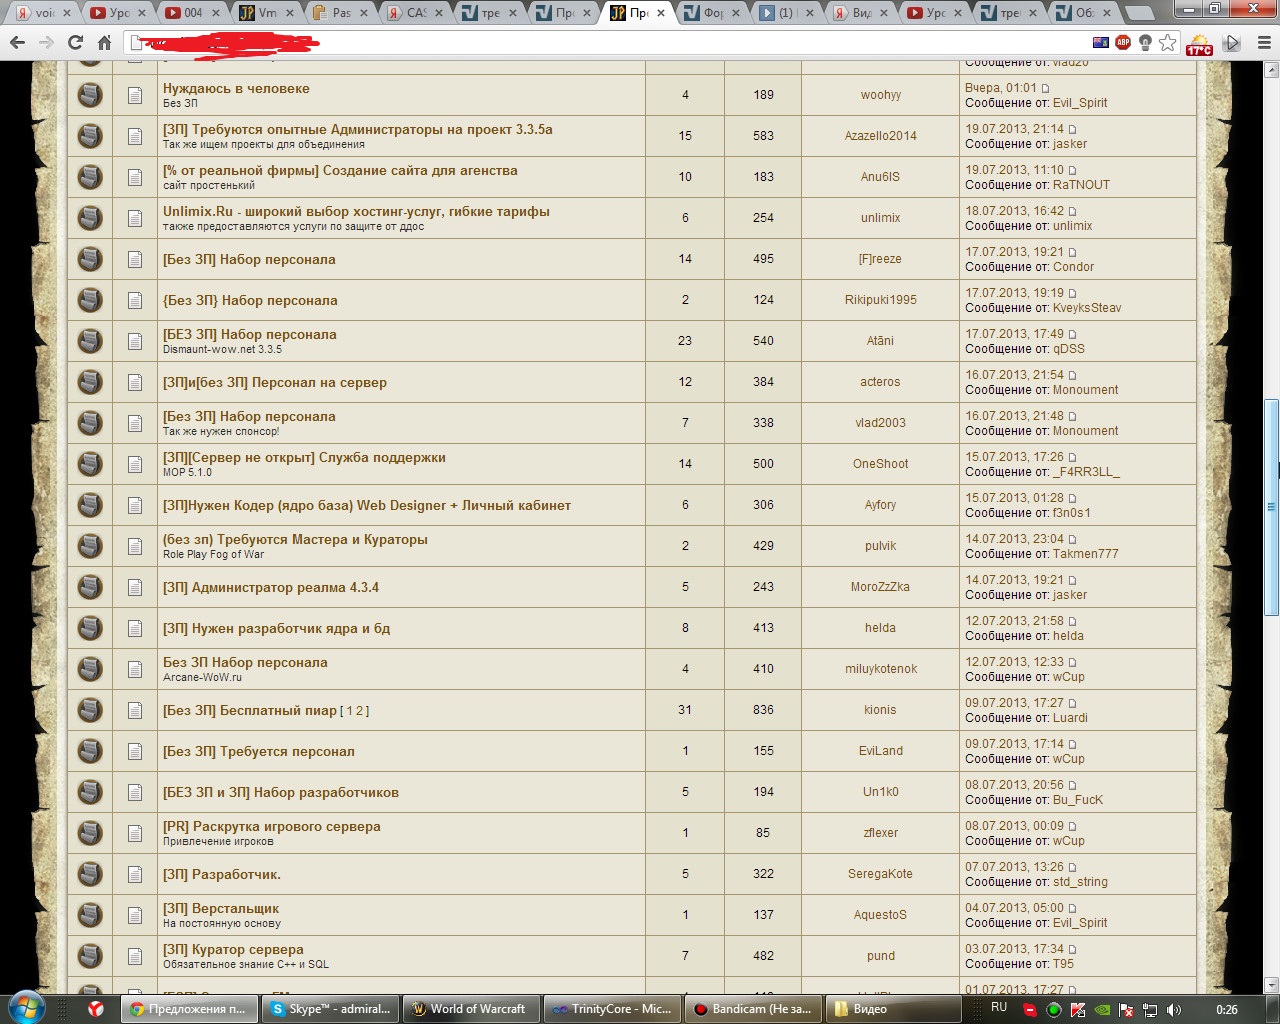Open '[ЗП]Нужен Кодер (ядро база) Web Designer' thread

pos(367,505)
